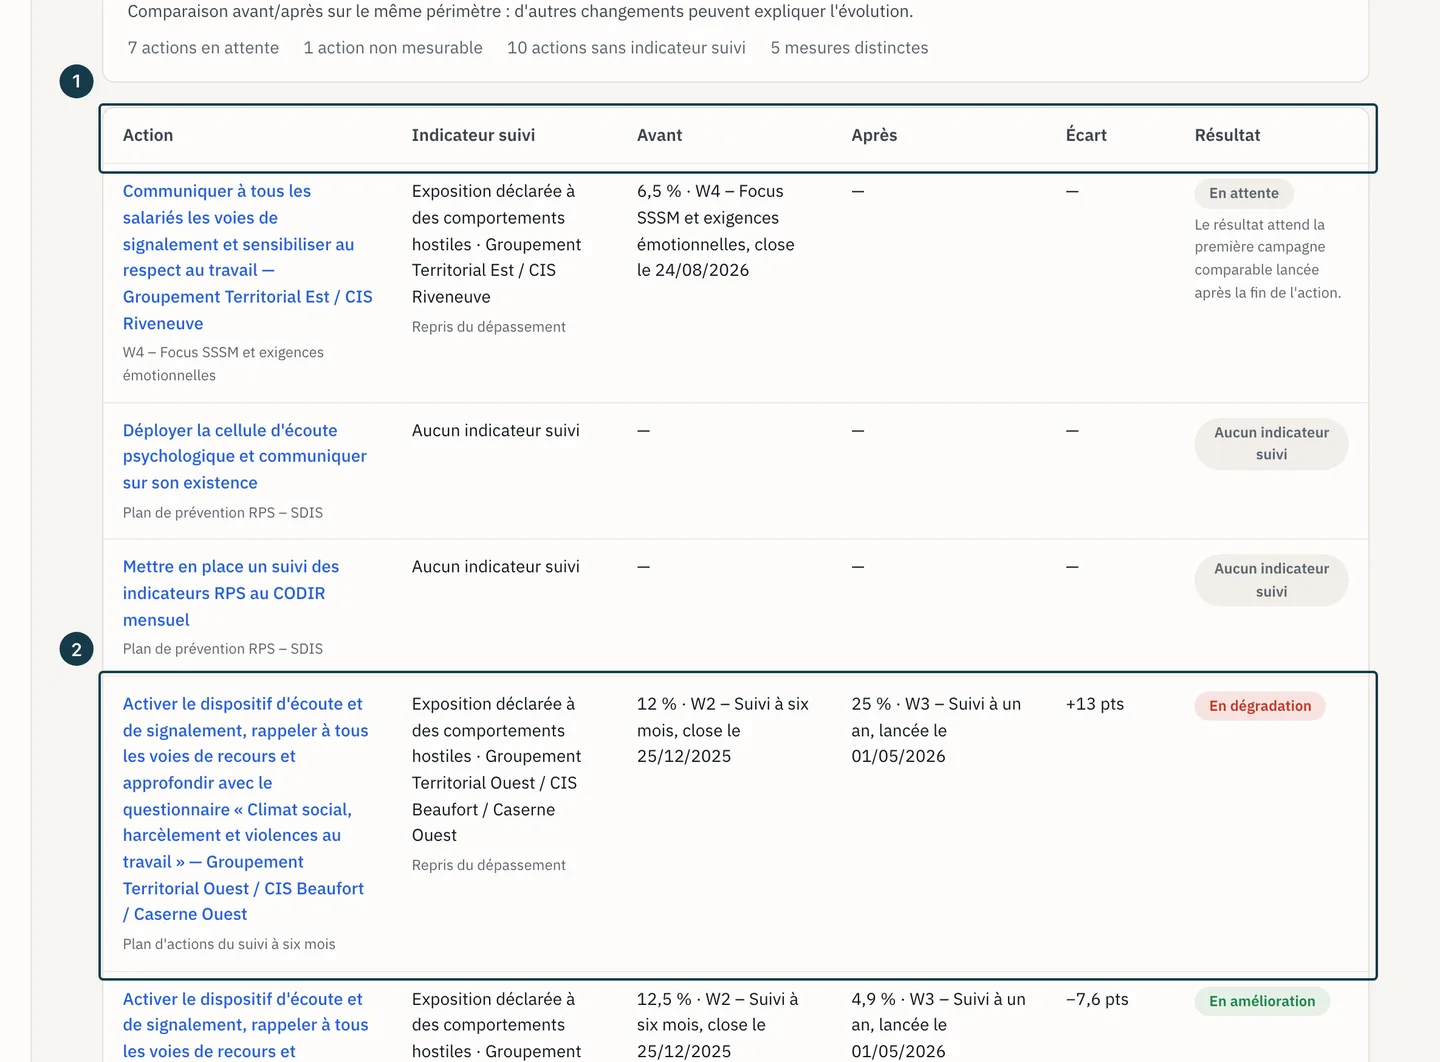Select the "25 % · W3 – Suivi à un an" après cell
The height and width of the screenshot is (1062, 1440).
click(x=936, y=730)
